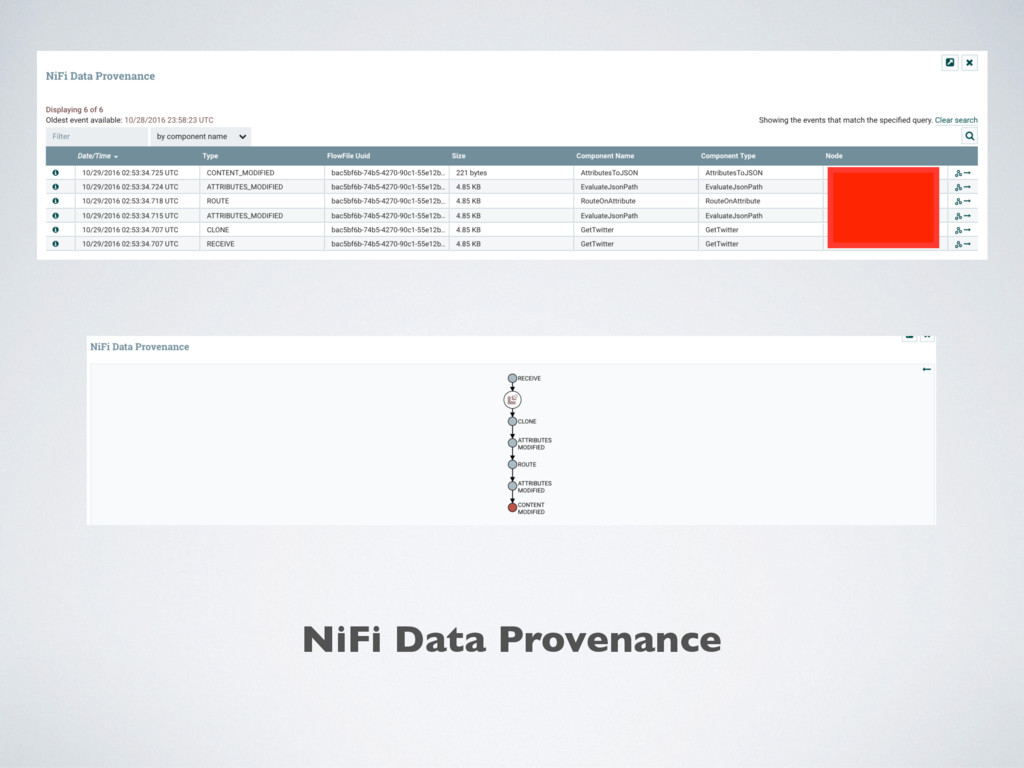Click the '221 bytes' size cell

(472, 173)
